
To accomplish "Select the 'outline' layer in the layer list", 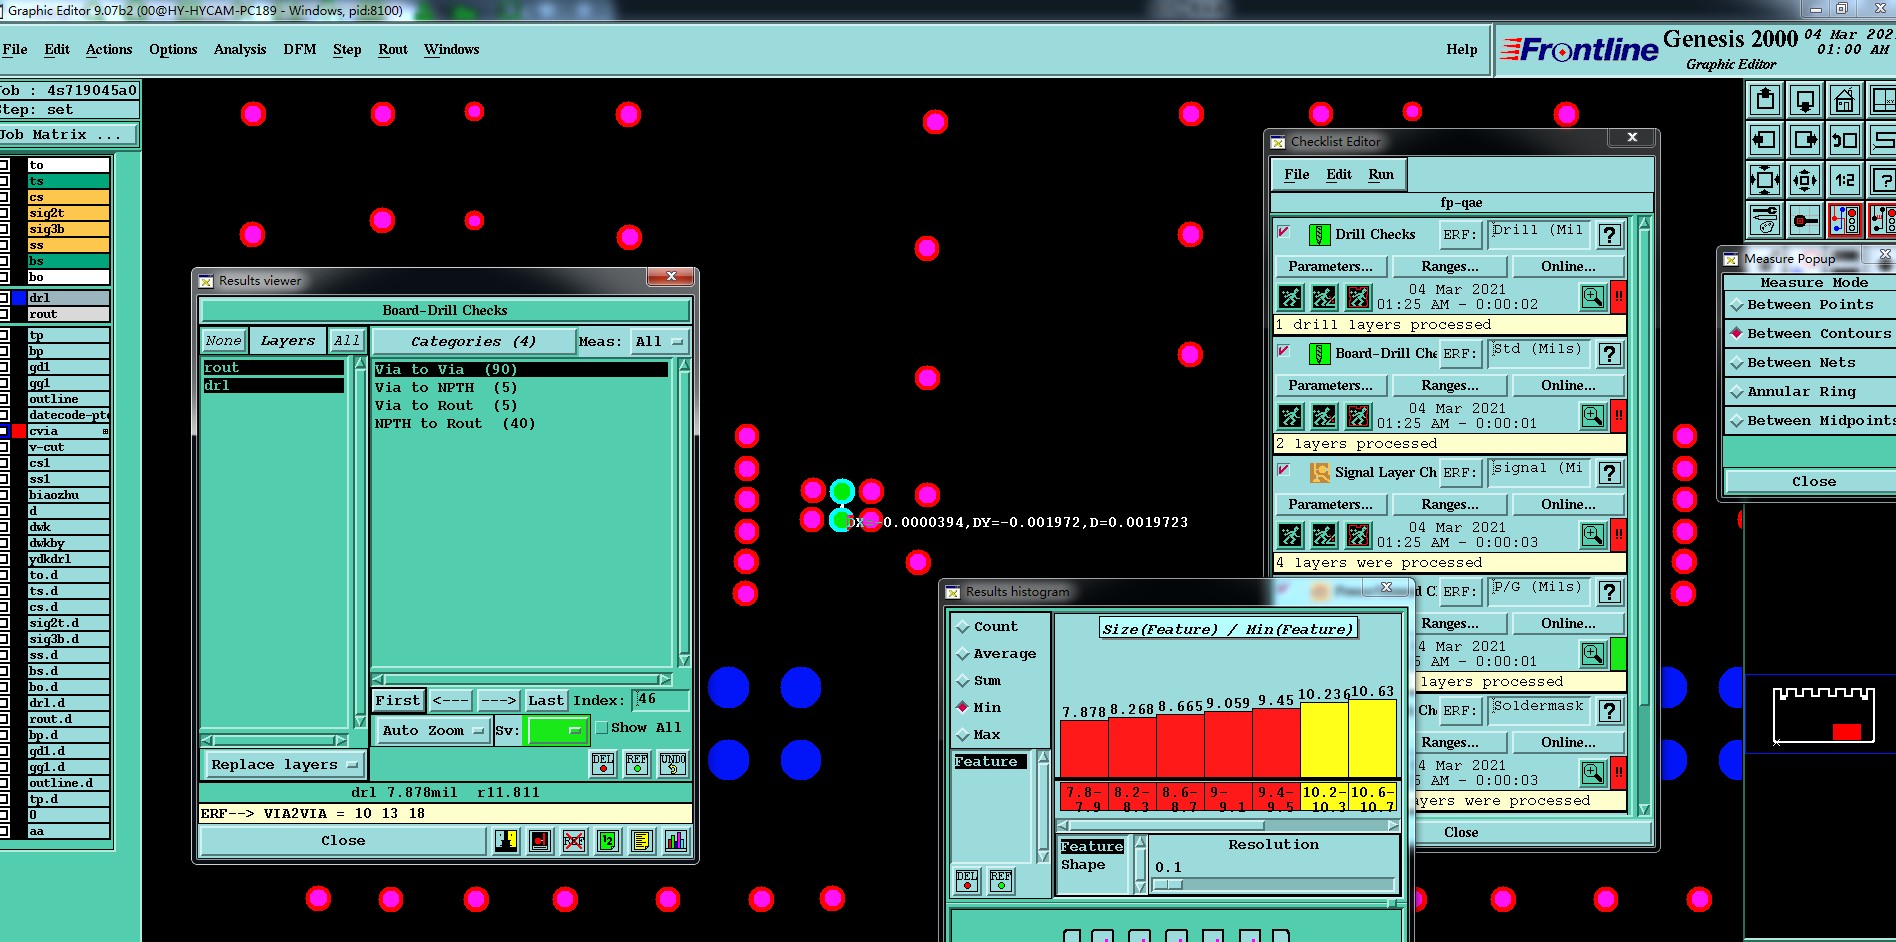I will point(68,399).
